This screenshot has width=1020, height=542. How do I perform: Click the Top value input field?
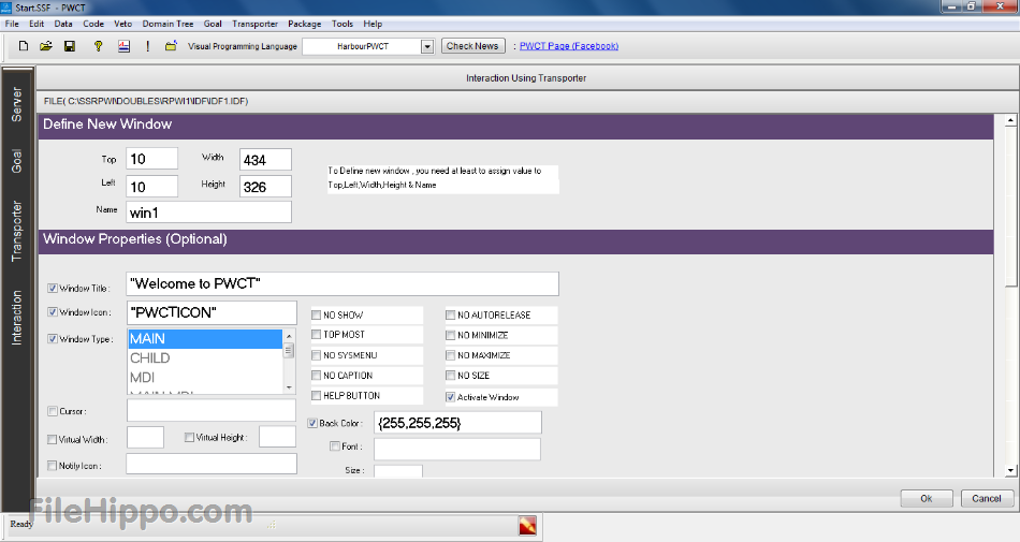tap(152, 159)
